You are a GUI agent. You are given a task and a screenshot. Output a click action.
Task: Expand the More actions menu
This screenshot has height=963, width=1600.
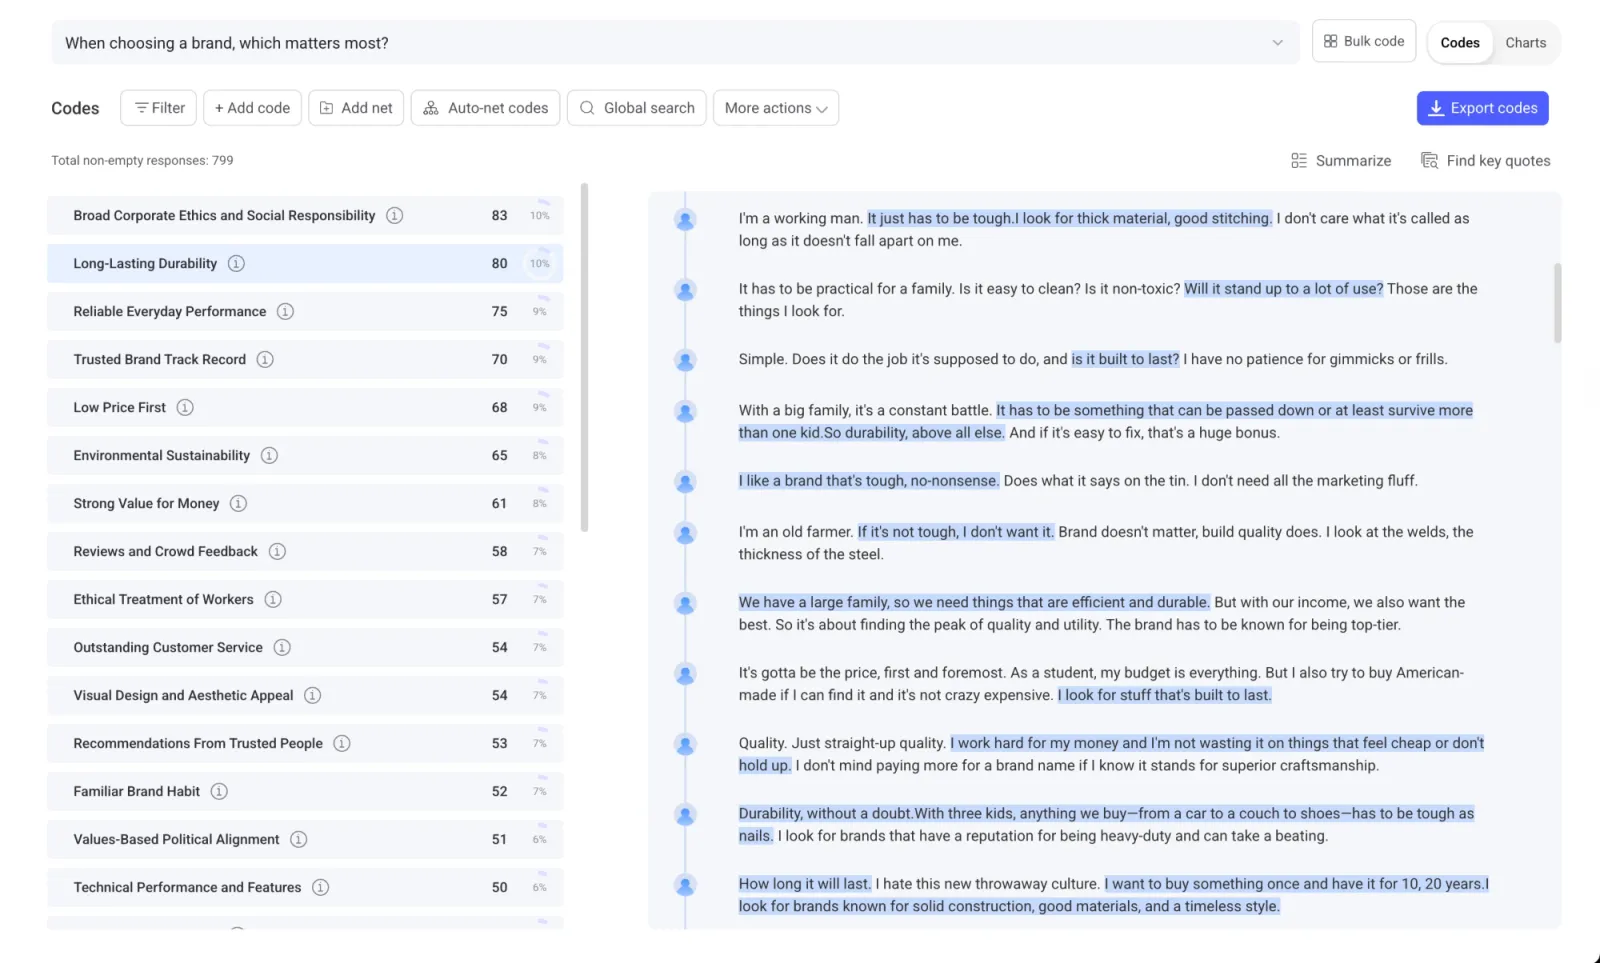coord(776,108)
